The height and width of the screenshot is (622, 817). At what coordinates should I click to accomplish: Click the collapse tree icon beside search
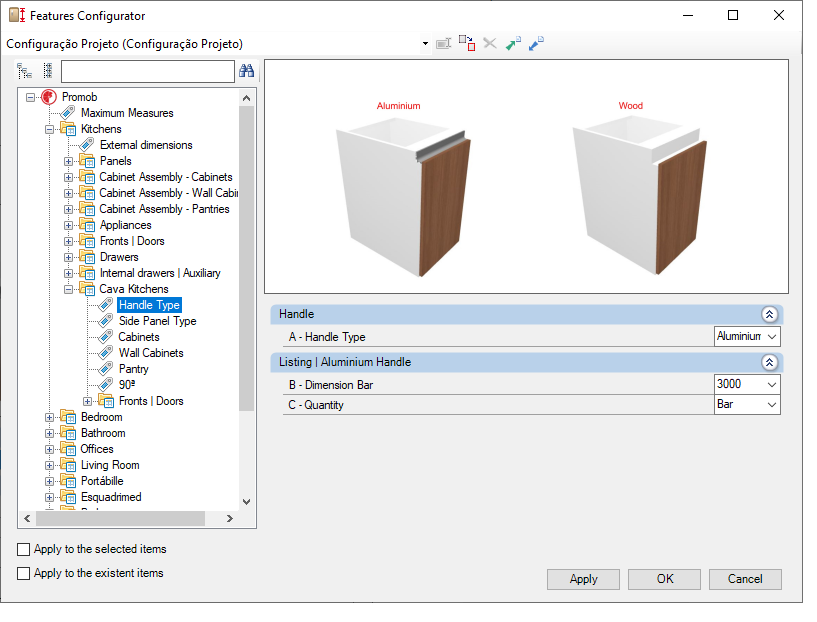(47, 71)
